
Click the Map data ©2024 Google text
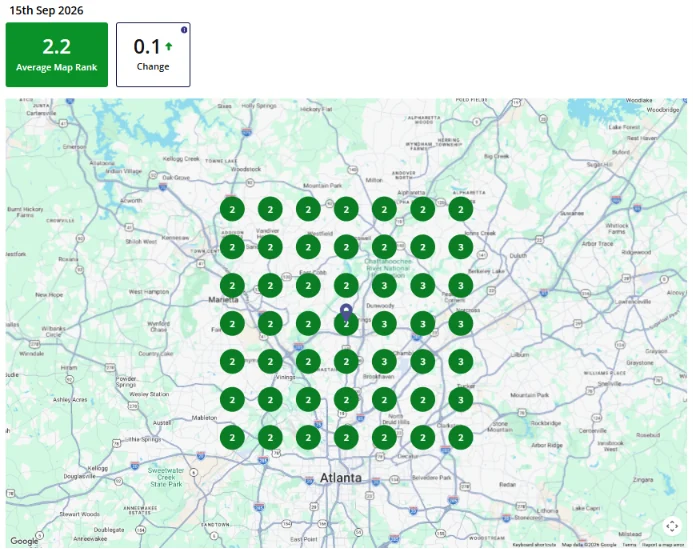pyautogui.click(x=589, y=545)
